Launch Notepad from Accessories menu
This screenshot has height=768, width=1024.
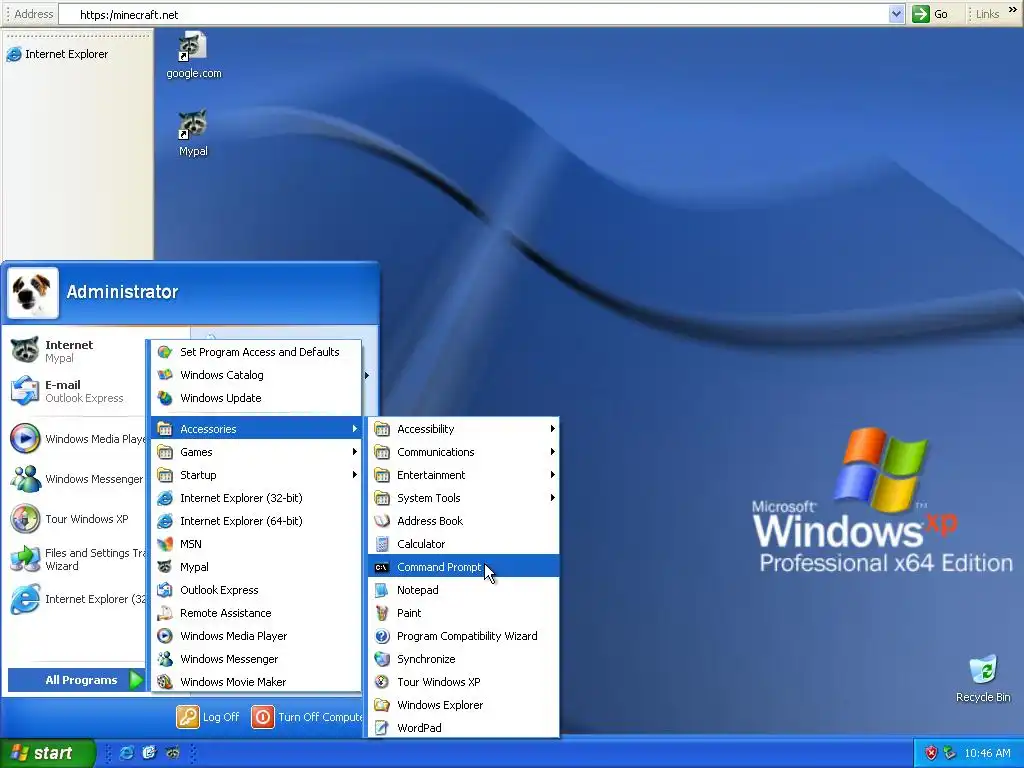[x=464, y=590]
